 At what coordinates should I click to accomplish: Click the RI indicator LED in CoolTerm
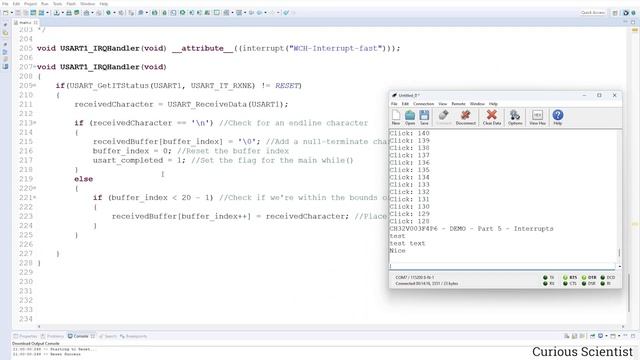[603, 283]
